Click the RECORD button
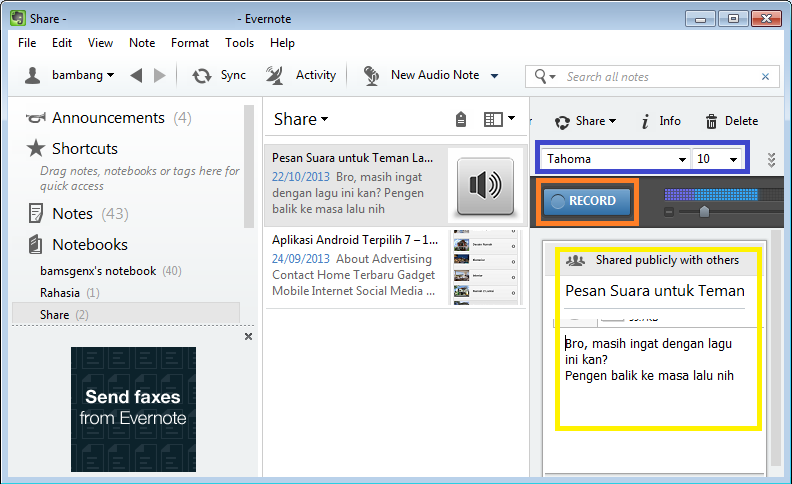This screenshot has height=484, width=792. click(x=586, y=201)
